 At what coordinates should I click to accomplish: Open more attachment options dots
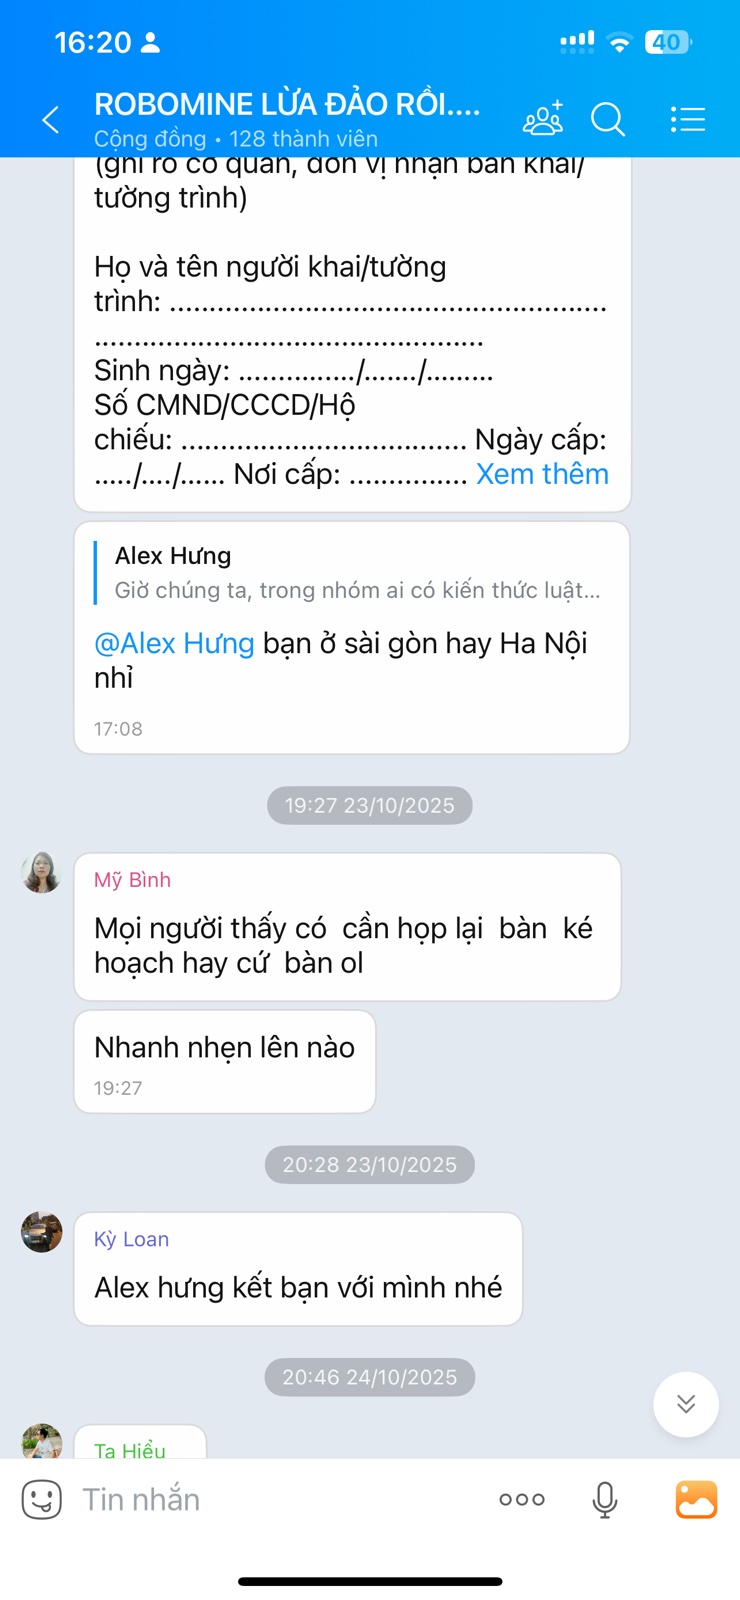point(522,1499)
